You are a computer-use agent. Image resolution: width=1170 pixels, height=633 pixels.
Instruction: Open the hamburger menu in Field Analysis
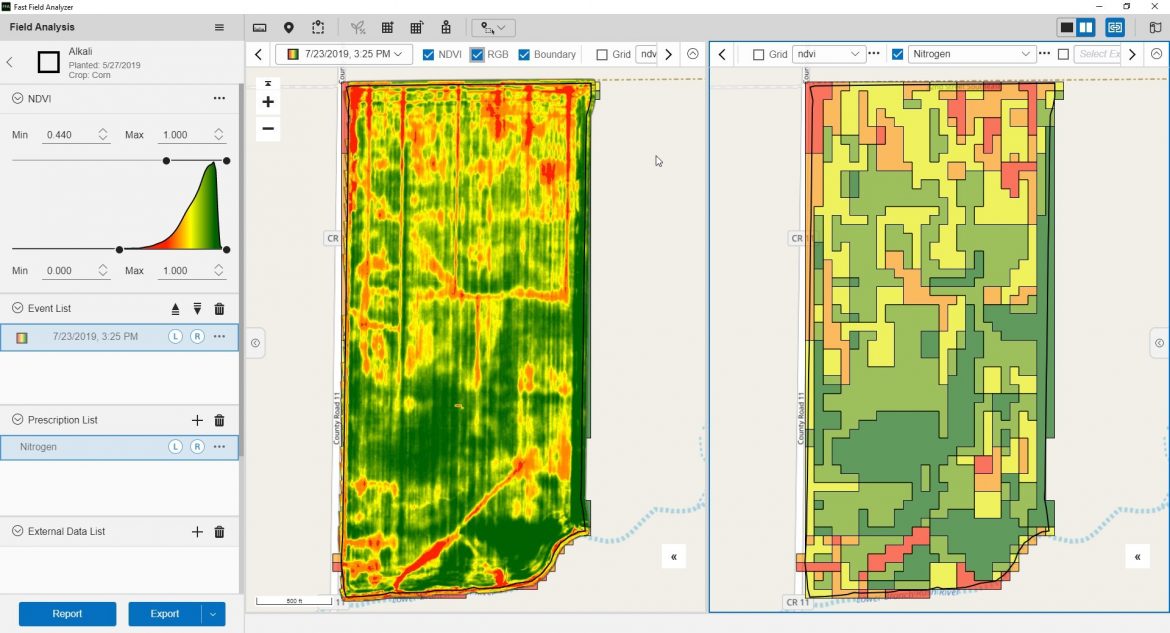coord(220,28)
